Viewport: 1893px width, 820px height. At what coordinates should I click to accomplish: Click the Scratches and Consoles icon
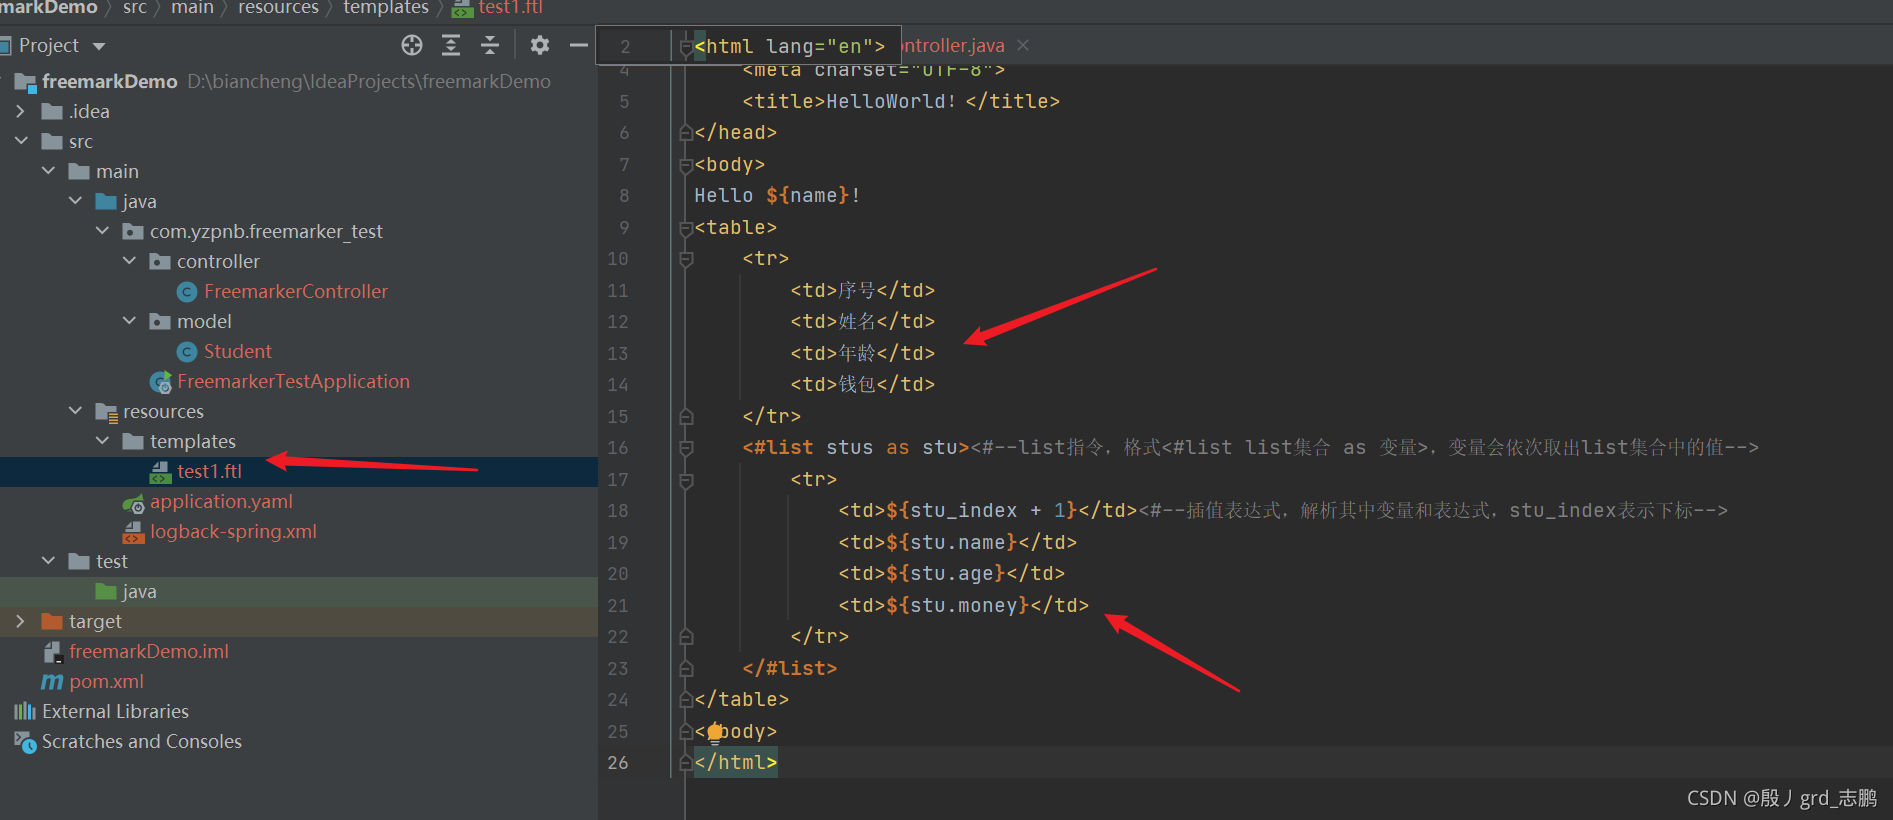tap(25, 741)
